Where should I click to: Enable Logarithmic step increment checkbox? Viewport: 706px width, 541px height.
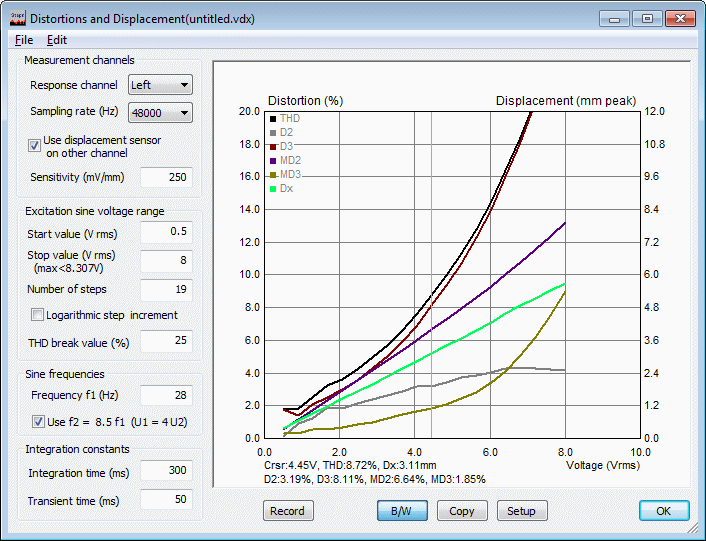click(38, 315)
